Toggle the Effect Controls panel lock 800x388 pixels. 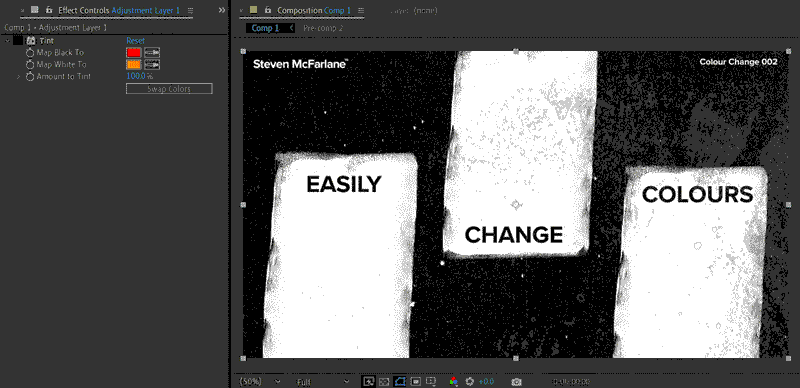click(x=49, y=10)
